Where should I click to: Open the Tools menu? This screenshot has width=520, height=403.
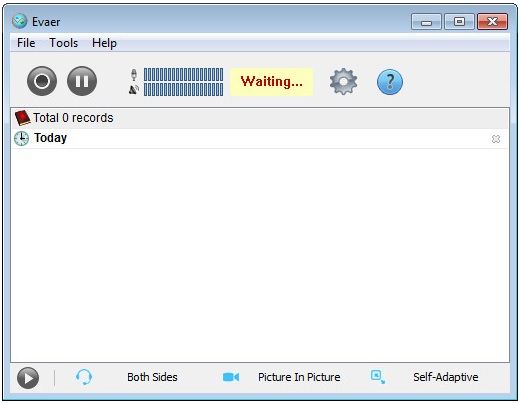click(x=63, y=43)
